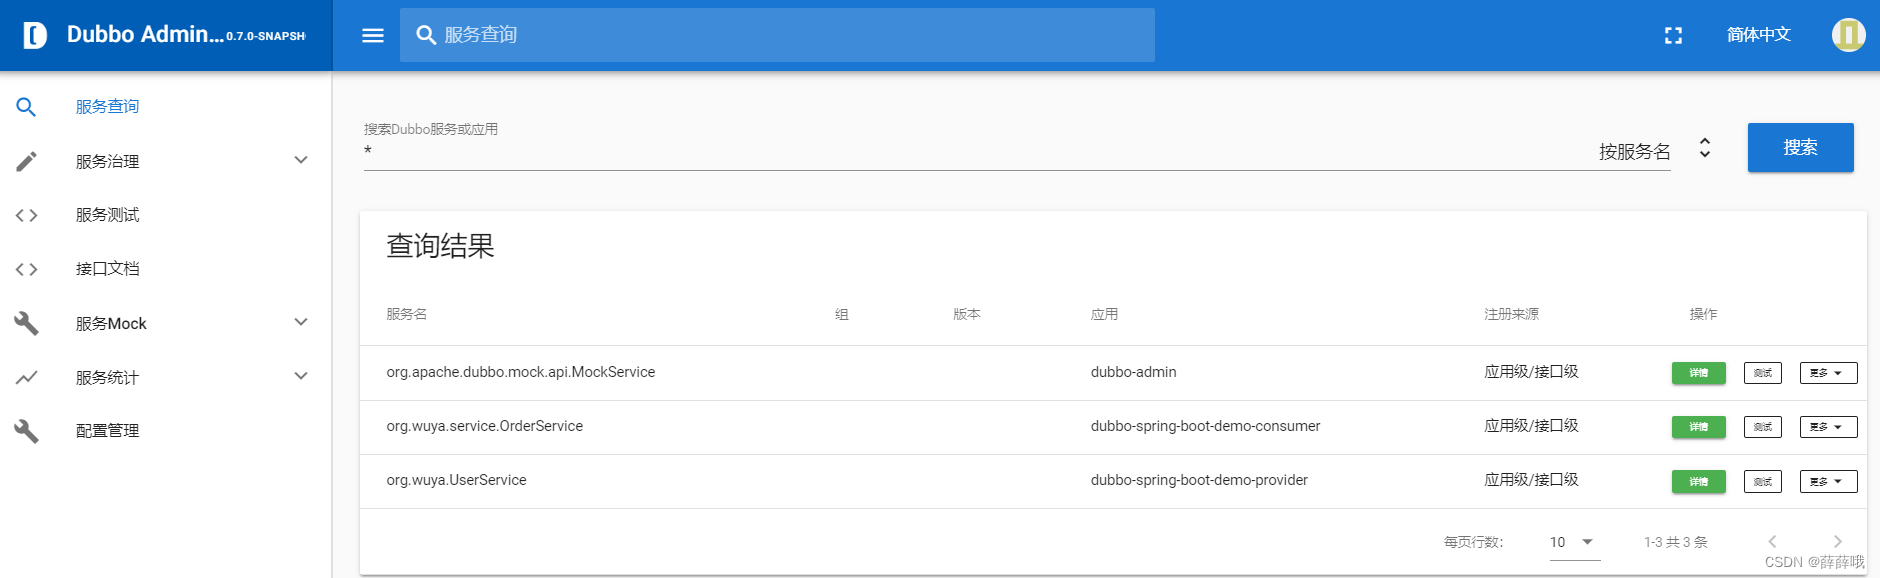Click dubbo-spring-boot-demo-provider application cell
The width and height of the screenshot is (1880, 578).
pyautogui.click(x=1199, y=480)
